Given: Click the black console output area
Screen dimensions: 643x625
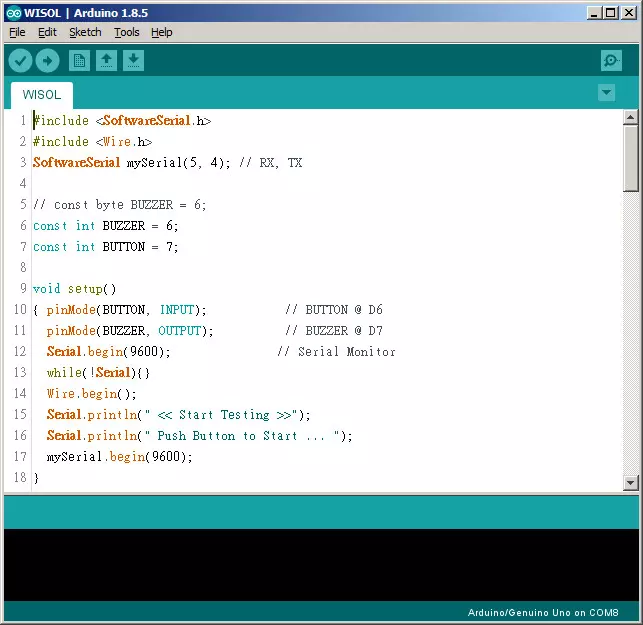Looking at the screenshot, I should pyautogui.click(x=320, y=565).
